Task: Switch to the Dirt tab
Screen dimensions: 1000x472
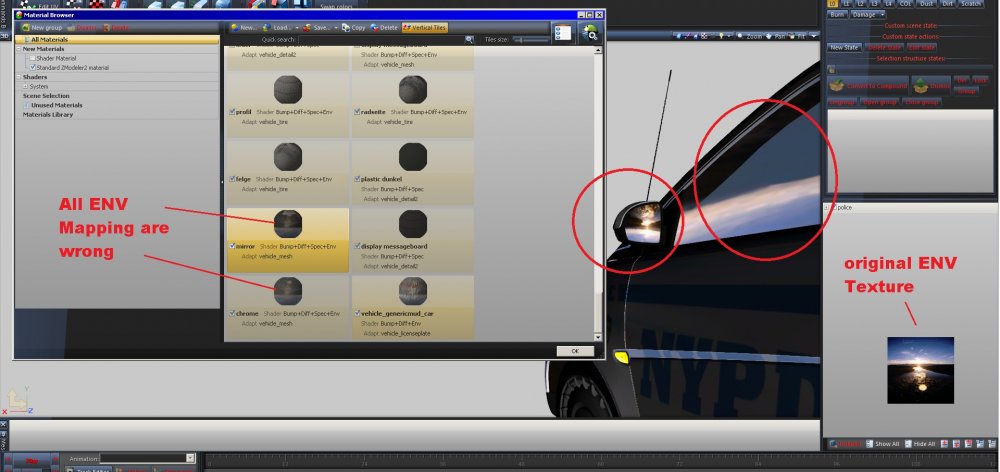Action: (947, 4)
